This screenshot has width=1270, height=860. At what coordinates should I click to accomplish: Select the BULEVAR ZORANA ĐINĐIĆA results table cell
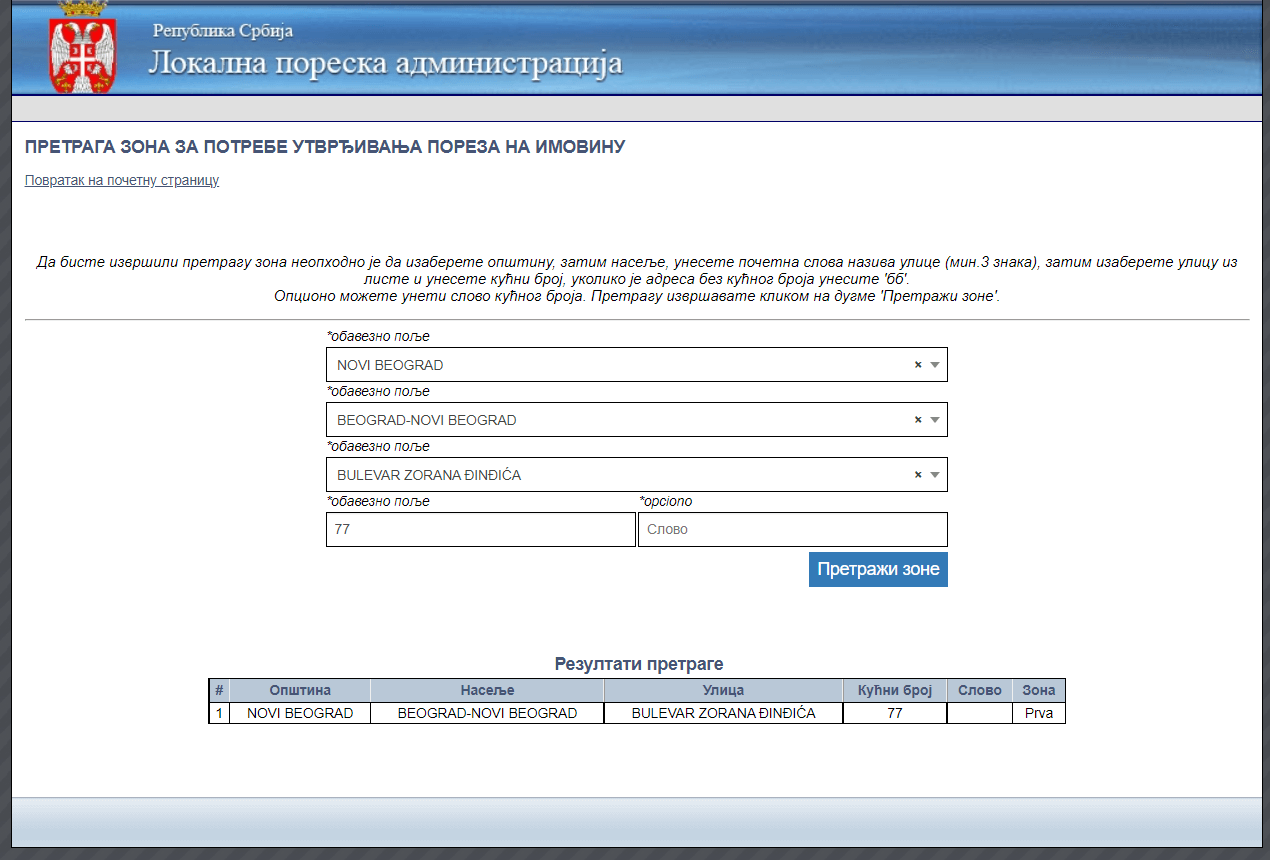pyautogui.click(x=723, y=713)
